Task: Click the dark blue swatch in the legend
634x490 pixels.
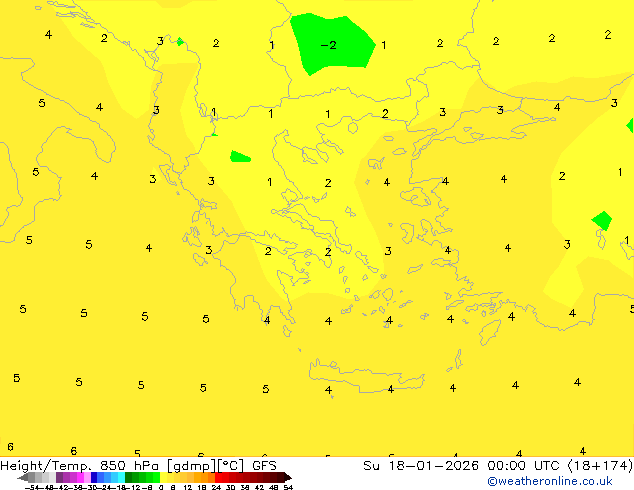Action: point(94,477)
